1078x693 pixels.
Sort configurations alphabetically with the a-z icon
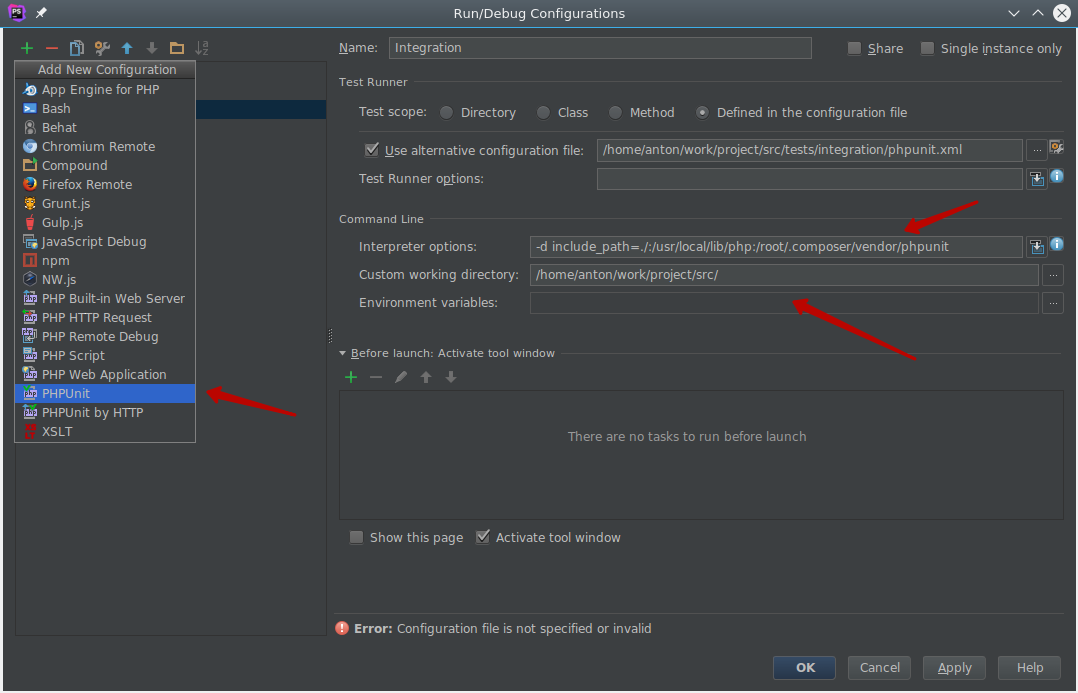[201, 48]
